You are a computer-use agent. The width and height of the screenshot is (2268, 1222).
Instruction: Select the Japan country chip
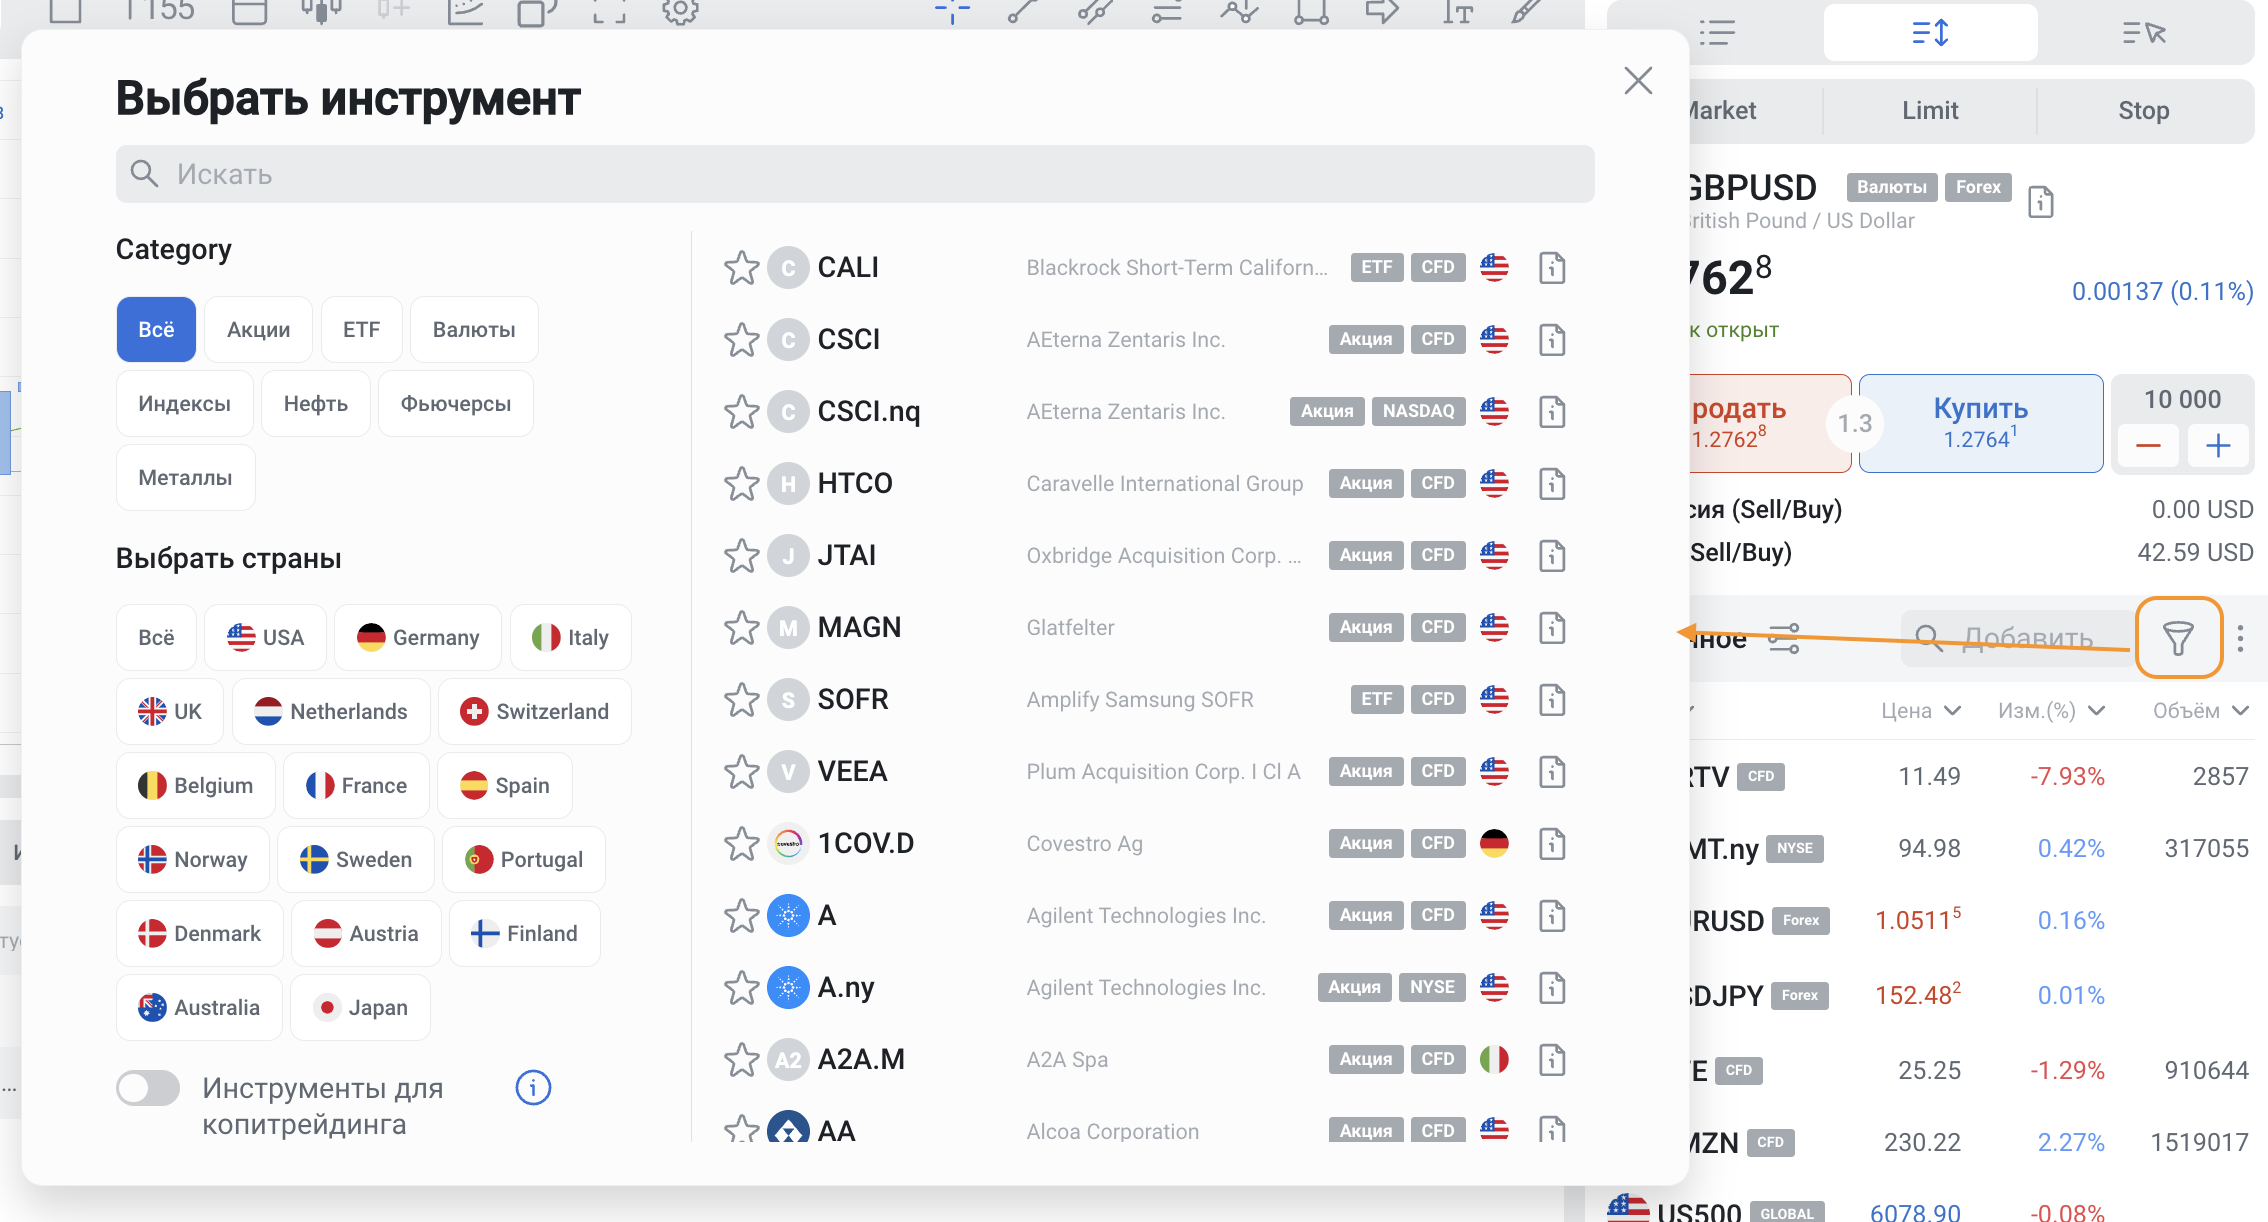point(360,1008)
